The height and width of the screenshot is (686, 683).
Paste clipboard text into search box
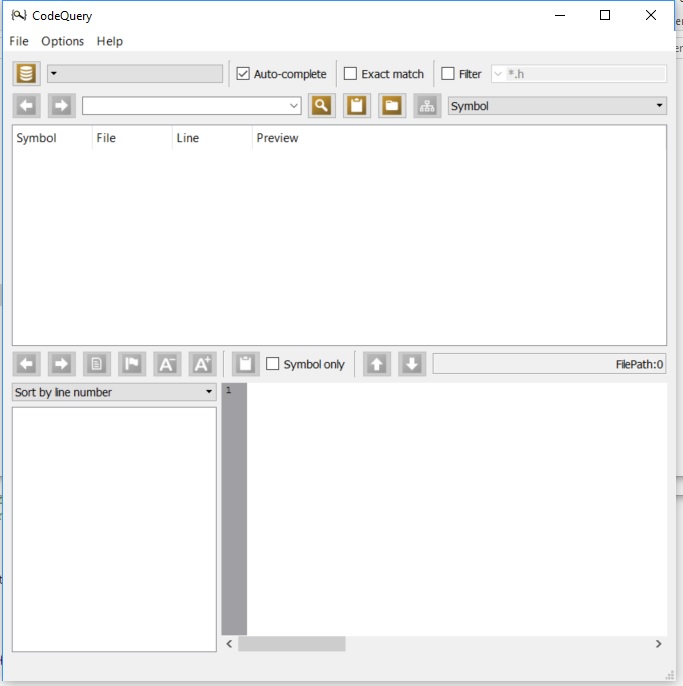356,106
